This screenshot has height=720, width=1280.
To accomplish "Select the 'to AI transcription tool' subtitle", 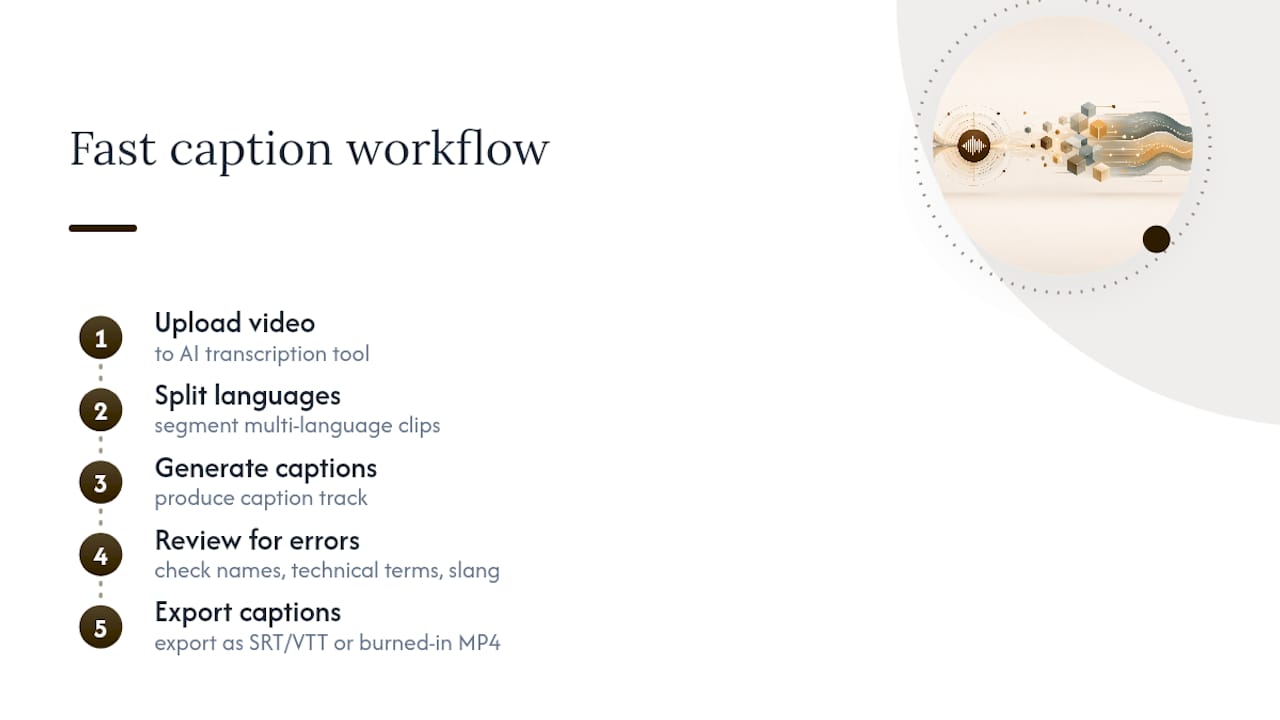I will pos(262,354).
